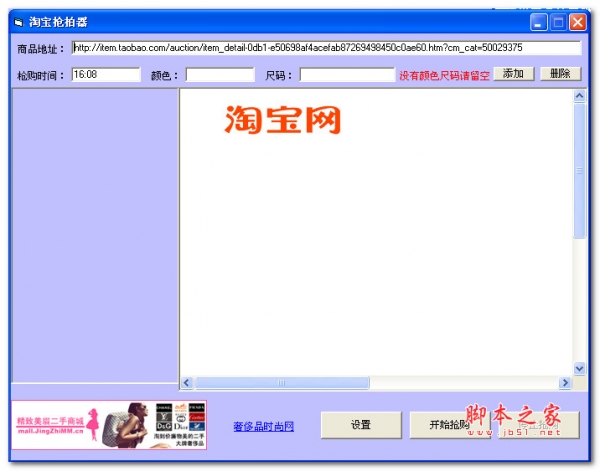
Task: Click the 淘宝网 logo in browser pane
Action: point(282,120)
